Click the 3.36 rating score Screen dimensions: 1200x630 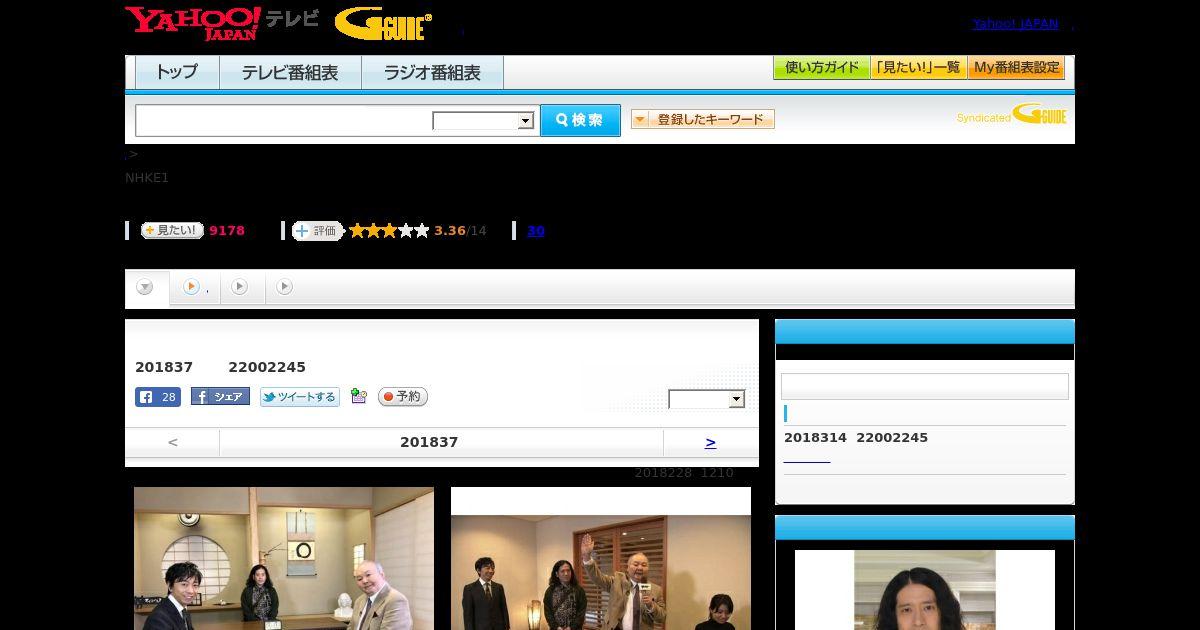point(450,231)
